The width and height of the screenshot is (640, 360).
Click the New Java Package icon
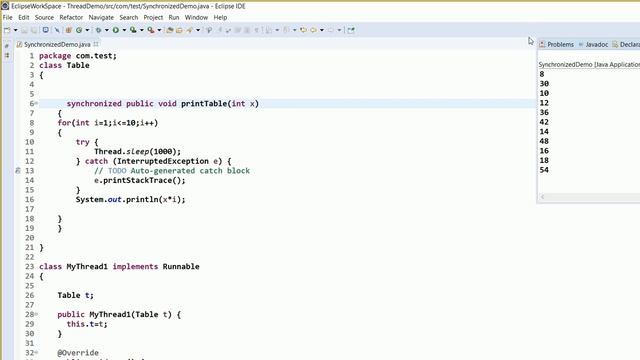tap(69, 30)
